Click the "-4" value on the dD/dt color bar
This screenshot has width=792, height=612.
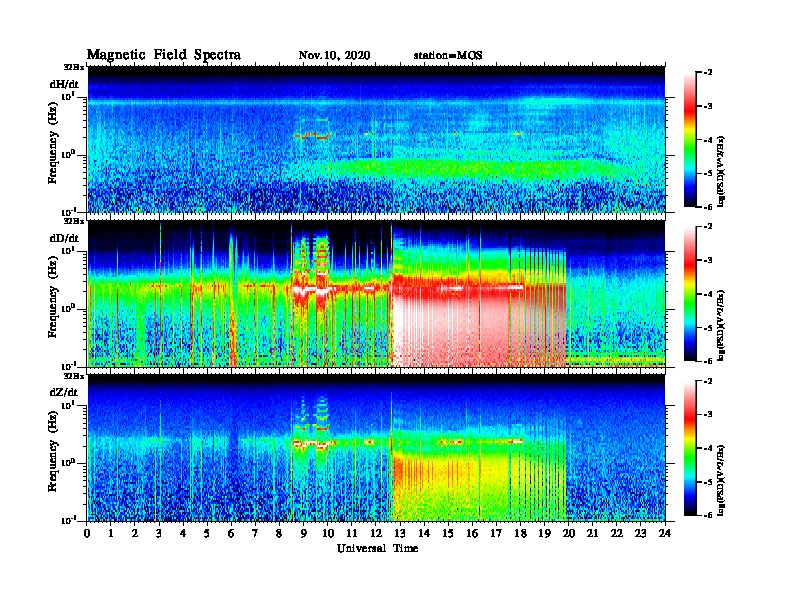point(708,294)
